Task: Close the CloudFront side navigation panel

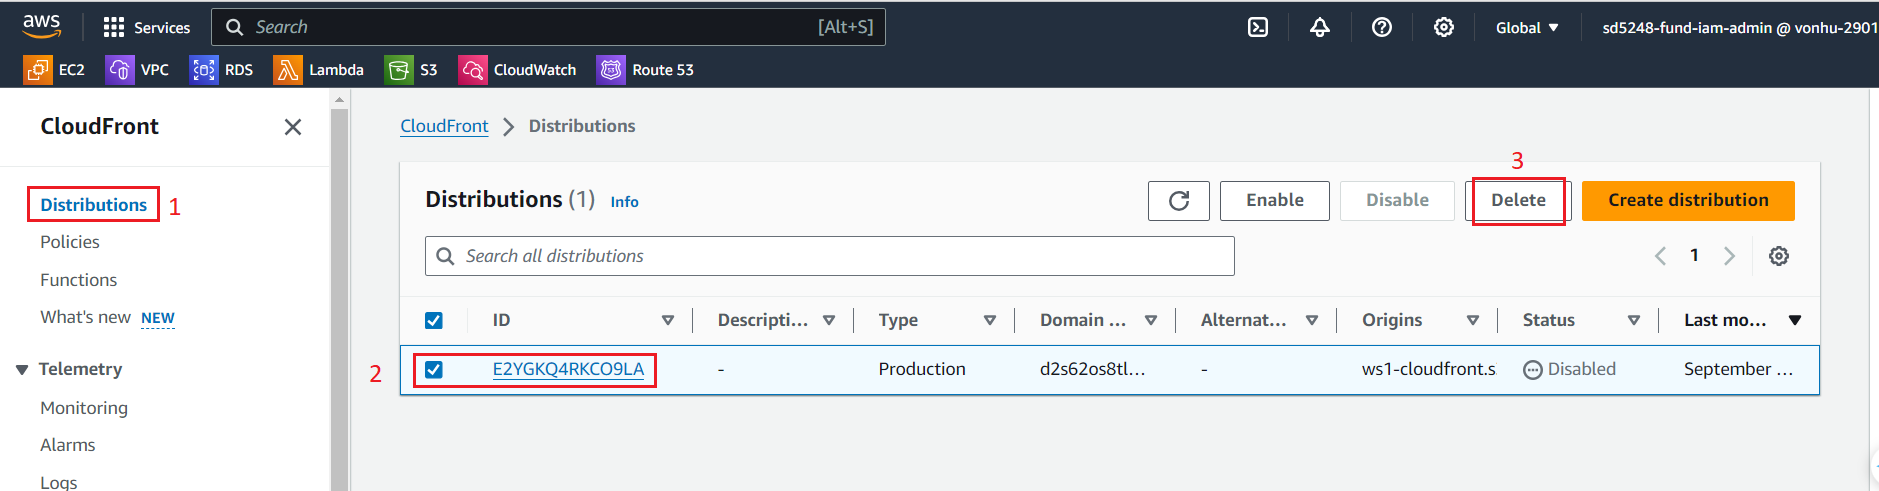Action: click(293, 127)
